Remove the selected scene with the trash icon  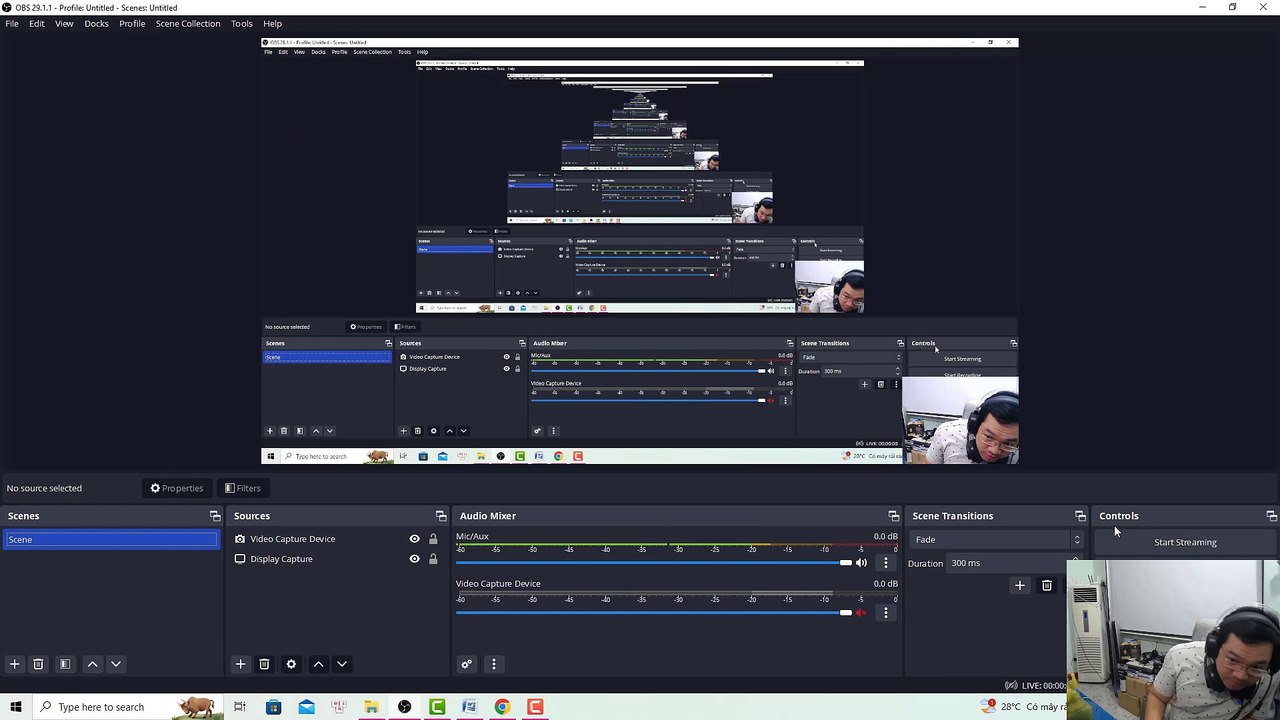pyautogui.click(x=38, y=664)
